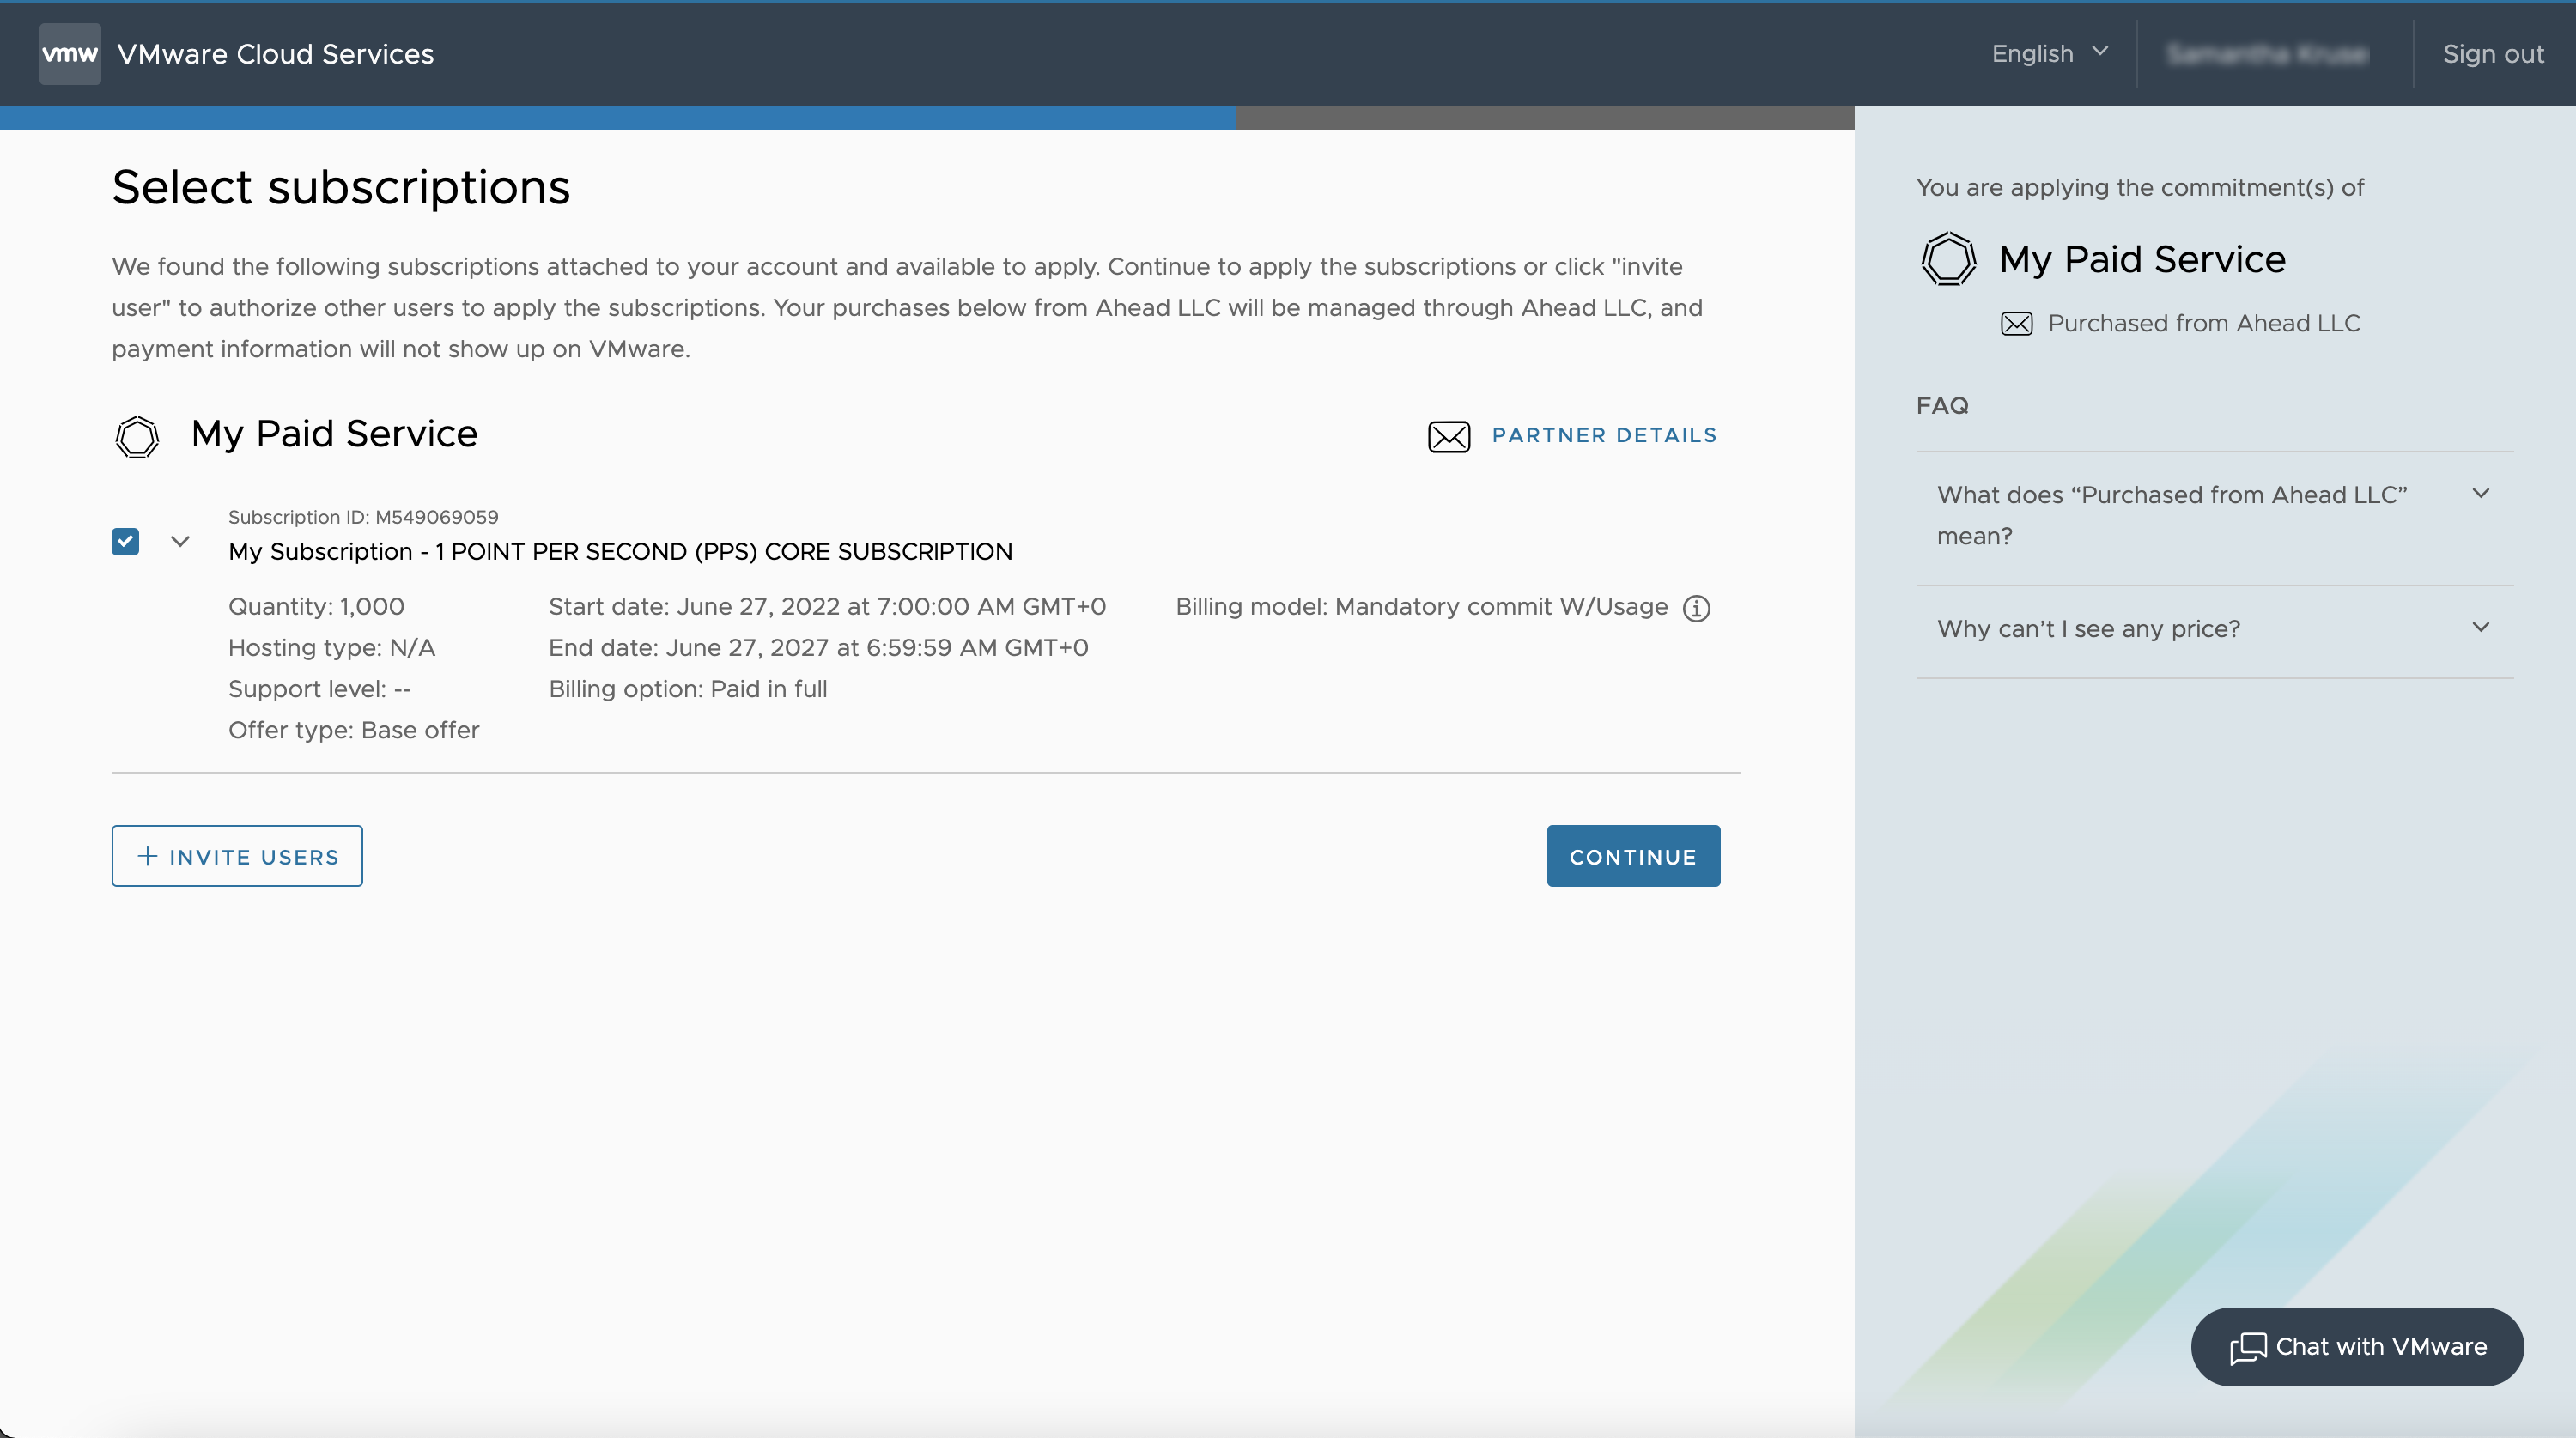Viewport: 2576px width, 1438px height.
Task: Click the envelope icon beside Partner Details
Action: pos(1449,437)
